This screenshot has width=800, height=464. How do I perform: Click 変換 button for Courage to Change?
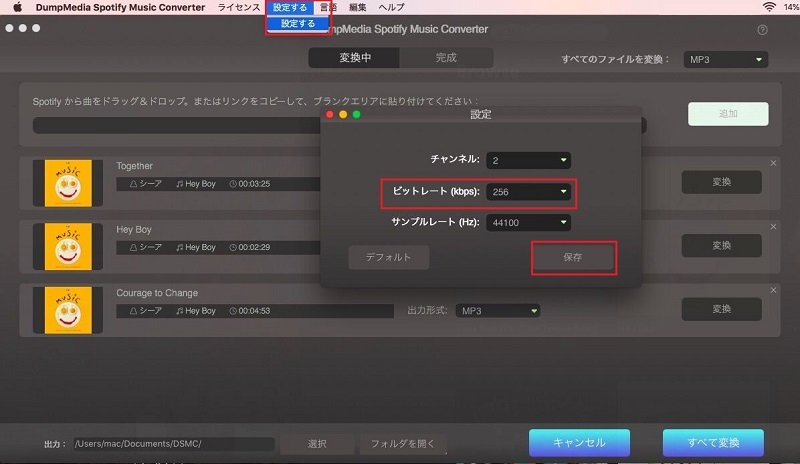click(721, 309)
